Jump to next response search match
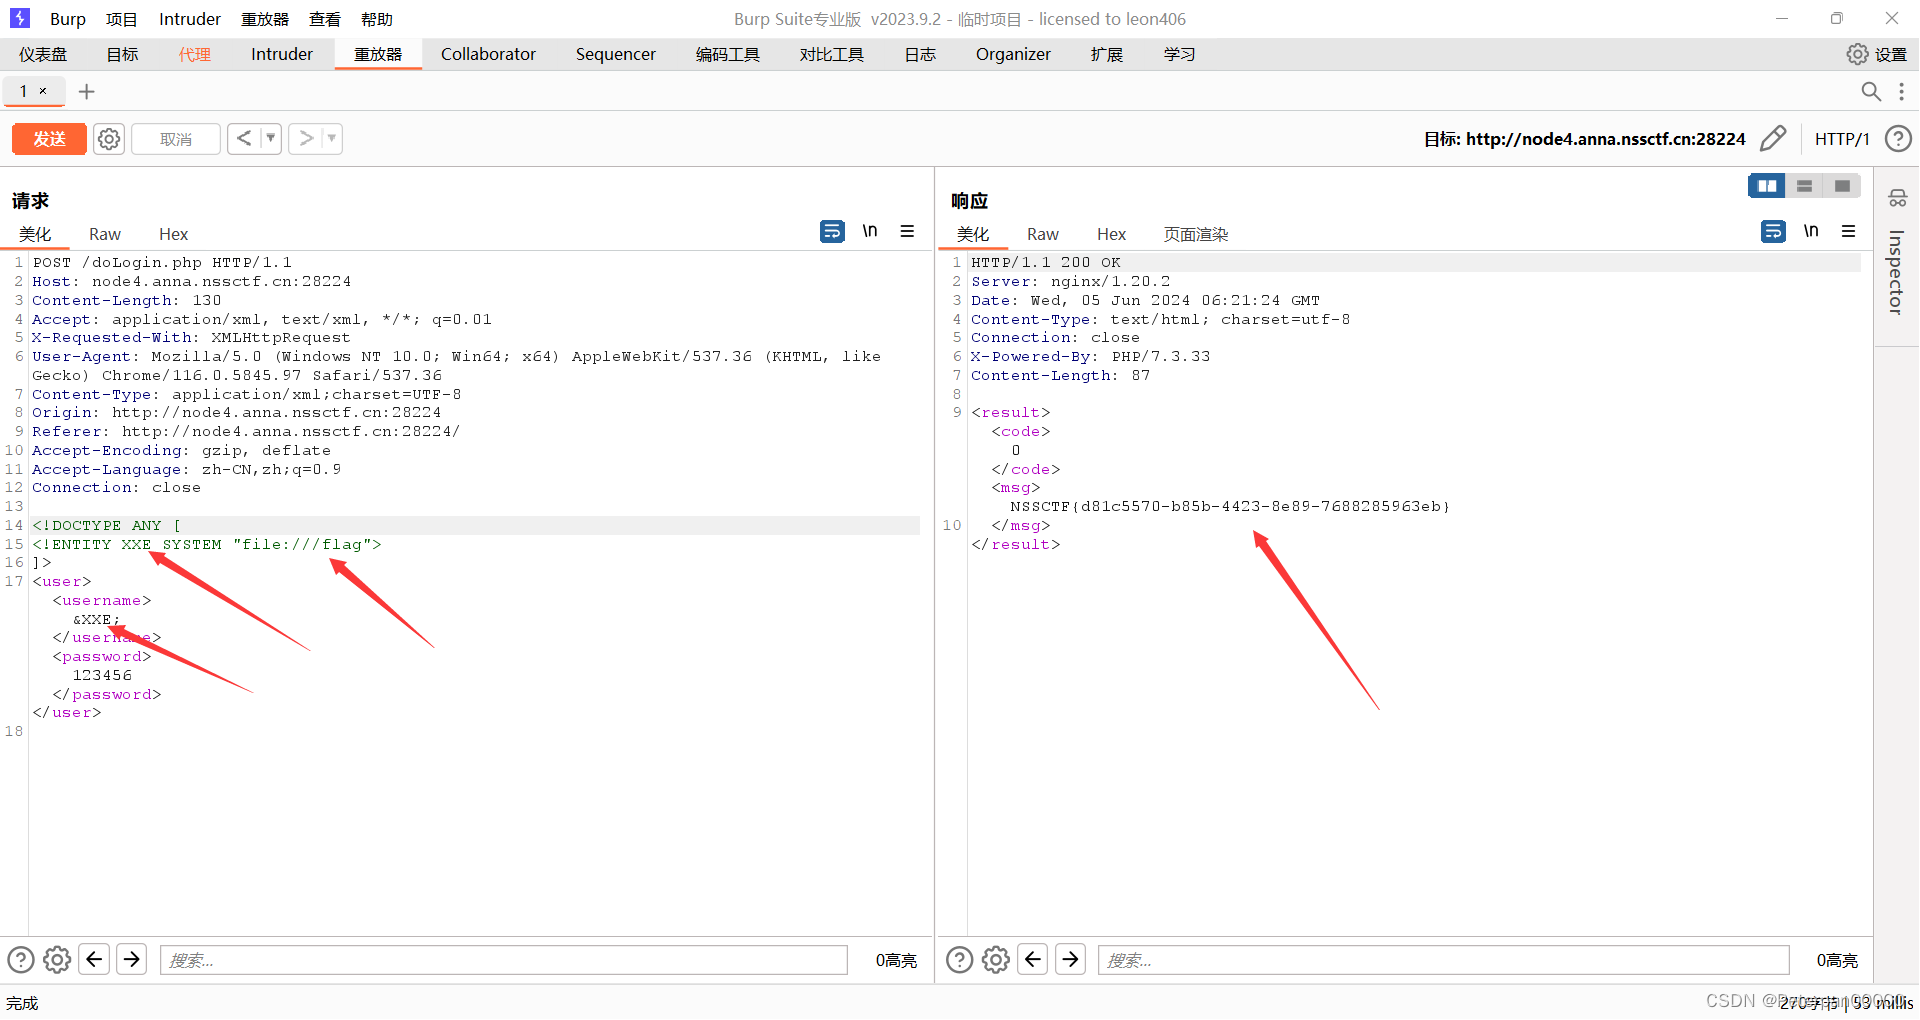 point(1070,960)
